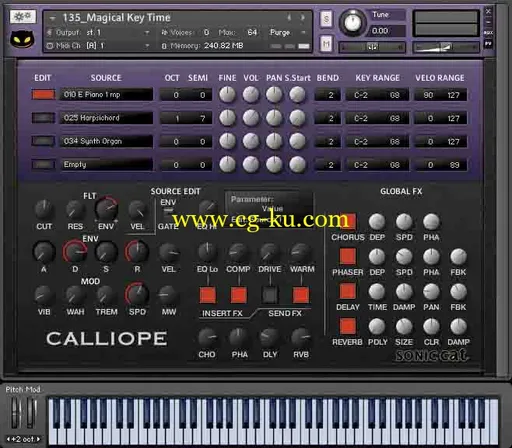
Task: Shift keyboard octave up arrow
Action: [38, 439]
